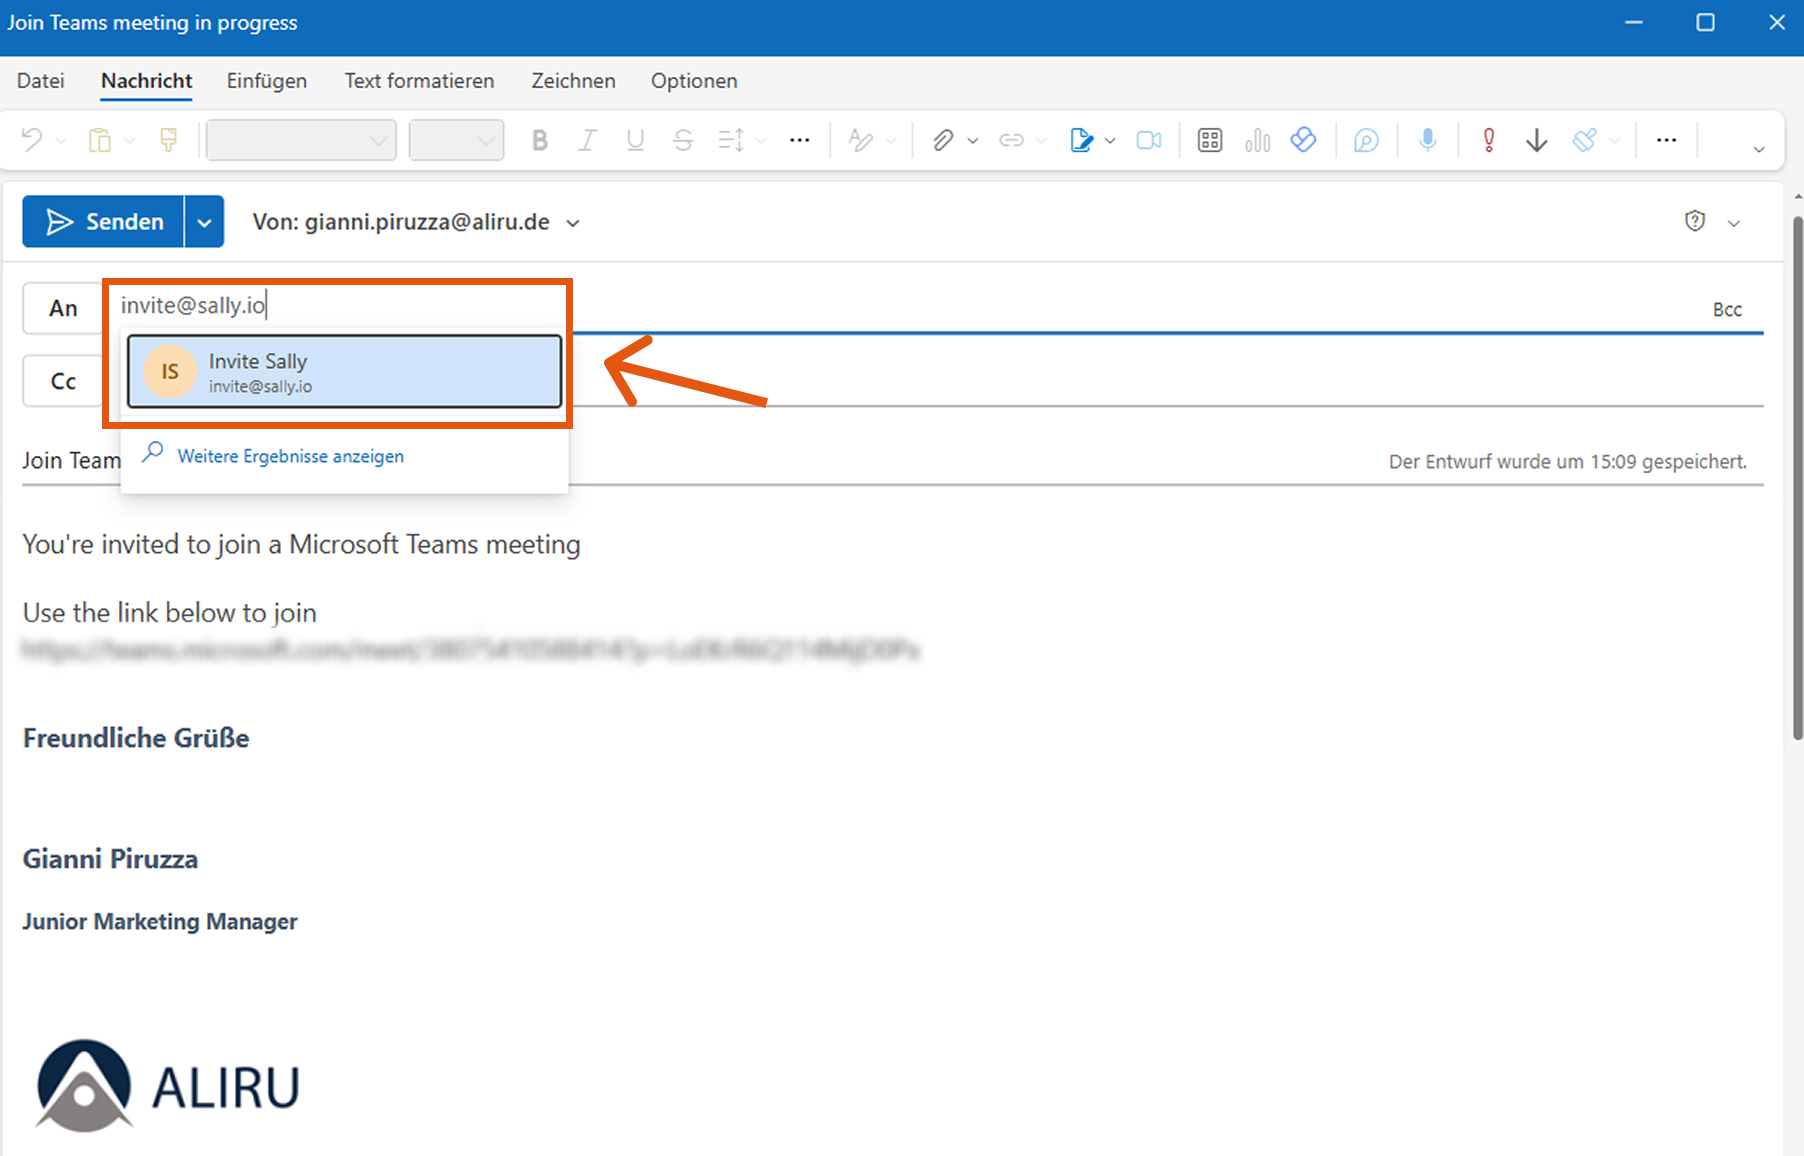Click the Bcc label
The image size is (1804, 1156).
point(1727,310)
